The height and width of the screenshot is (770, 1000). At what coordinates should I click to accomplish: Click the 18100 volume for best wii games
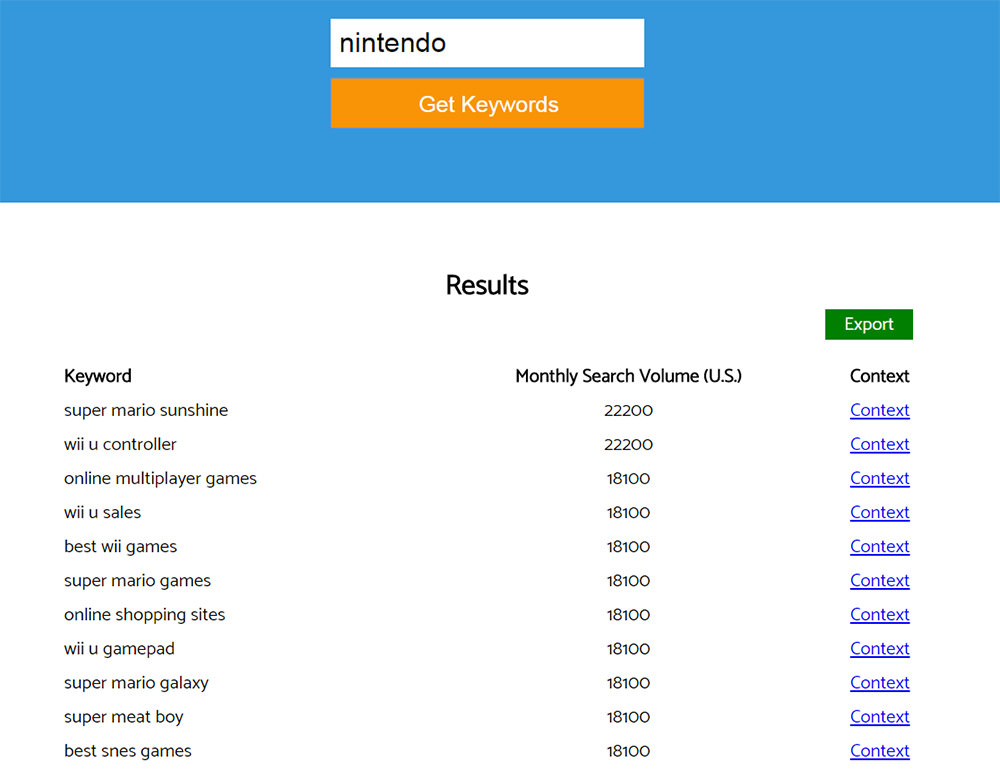(628, 547)
